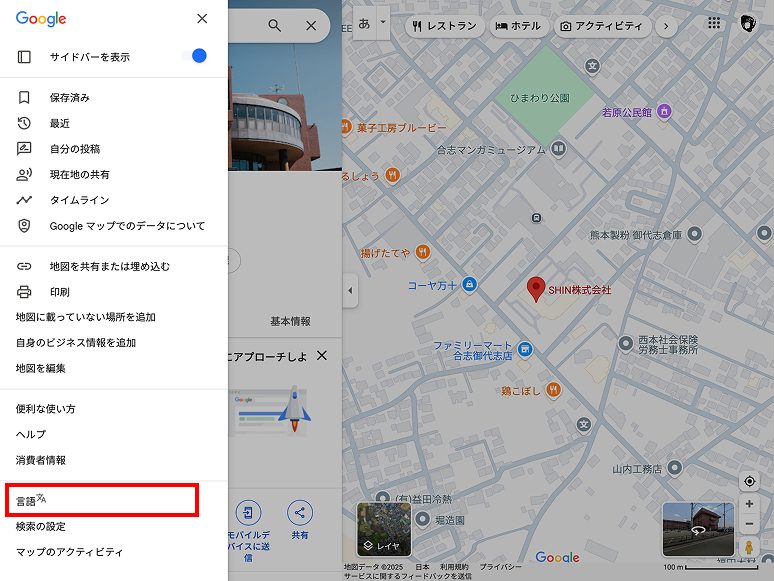Viewport: 774px width, 581px height.
Task: Click the shield icon for data in Maps
Action: [x=24, y=226]
